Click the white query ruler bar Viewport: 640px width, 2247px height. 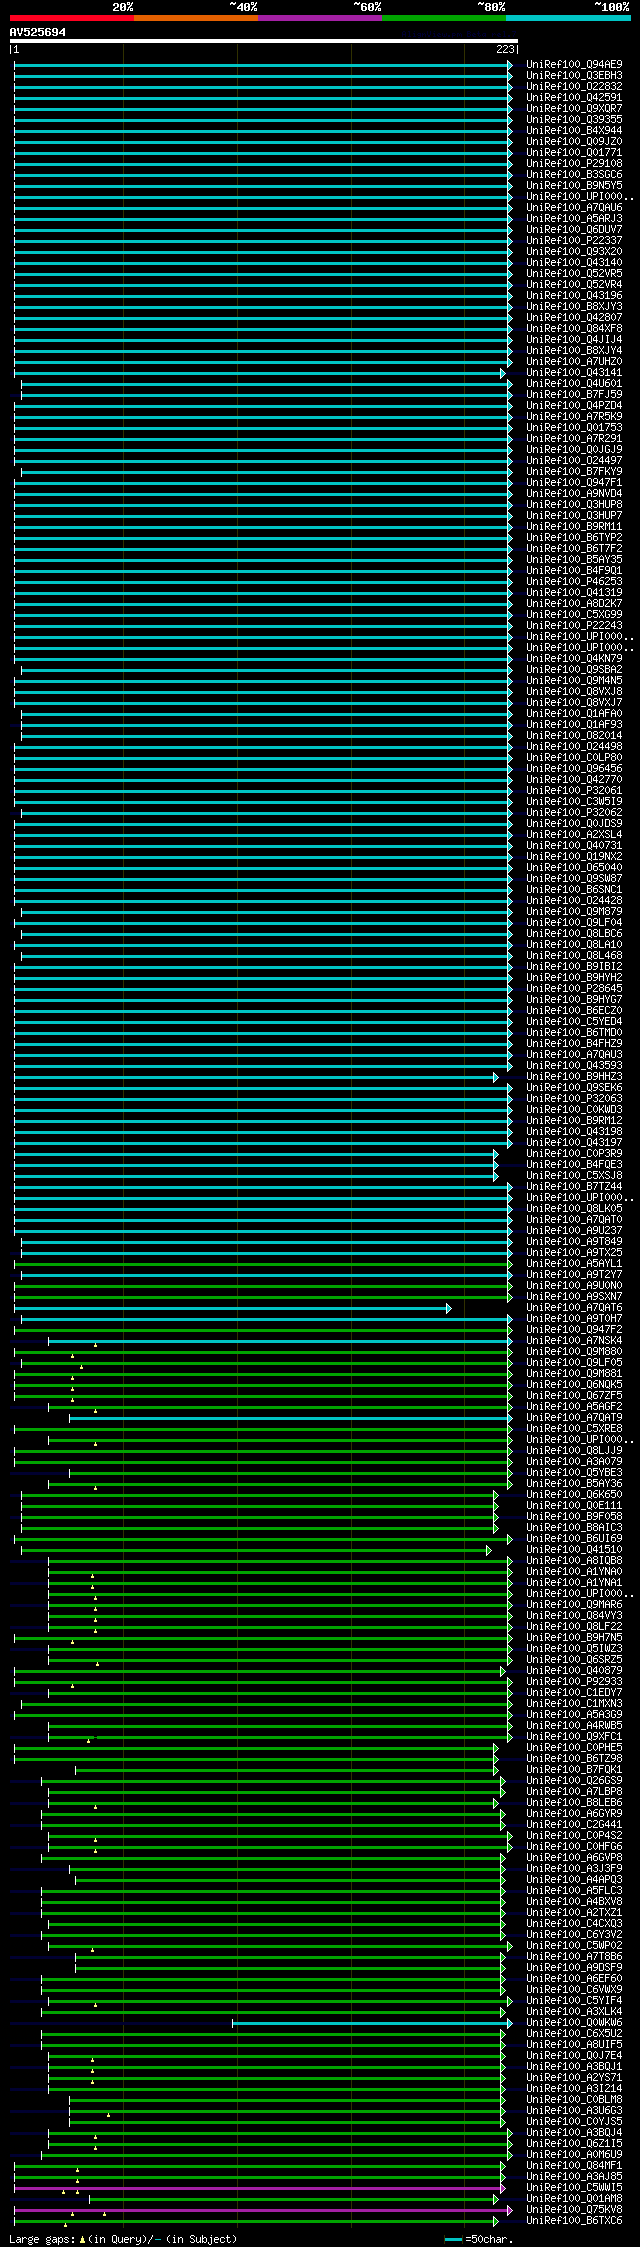pyautogui.click(x=264, y=41)
